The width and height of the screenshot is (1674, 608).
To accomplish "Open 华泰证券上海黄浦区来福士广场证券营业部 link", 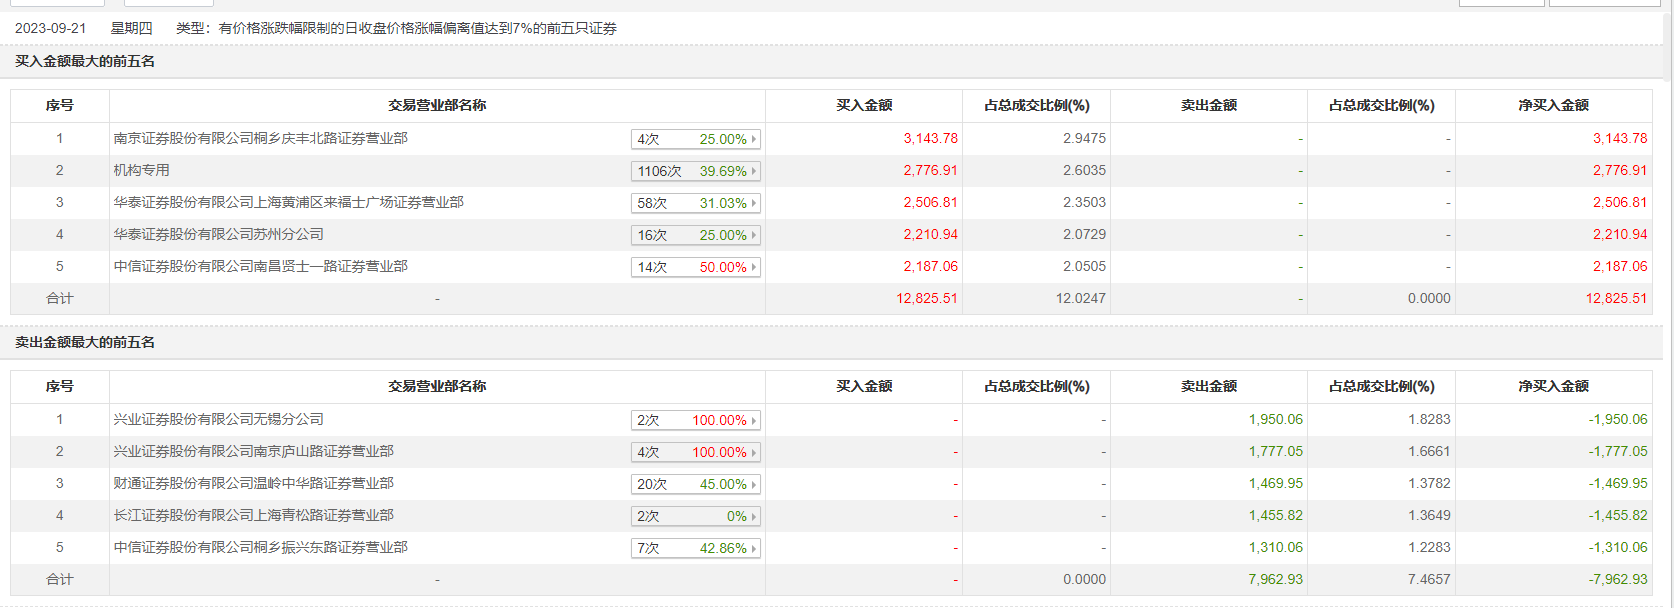I will pyautogui.click(x=288, y=203).
